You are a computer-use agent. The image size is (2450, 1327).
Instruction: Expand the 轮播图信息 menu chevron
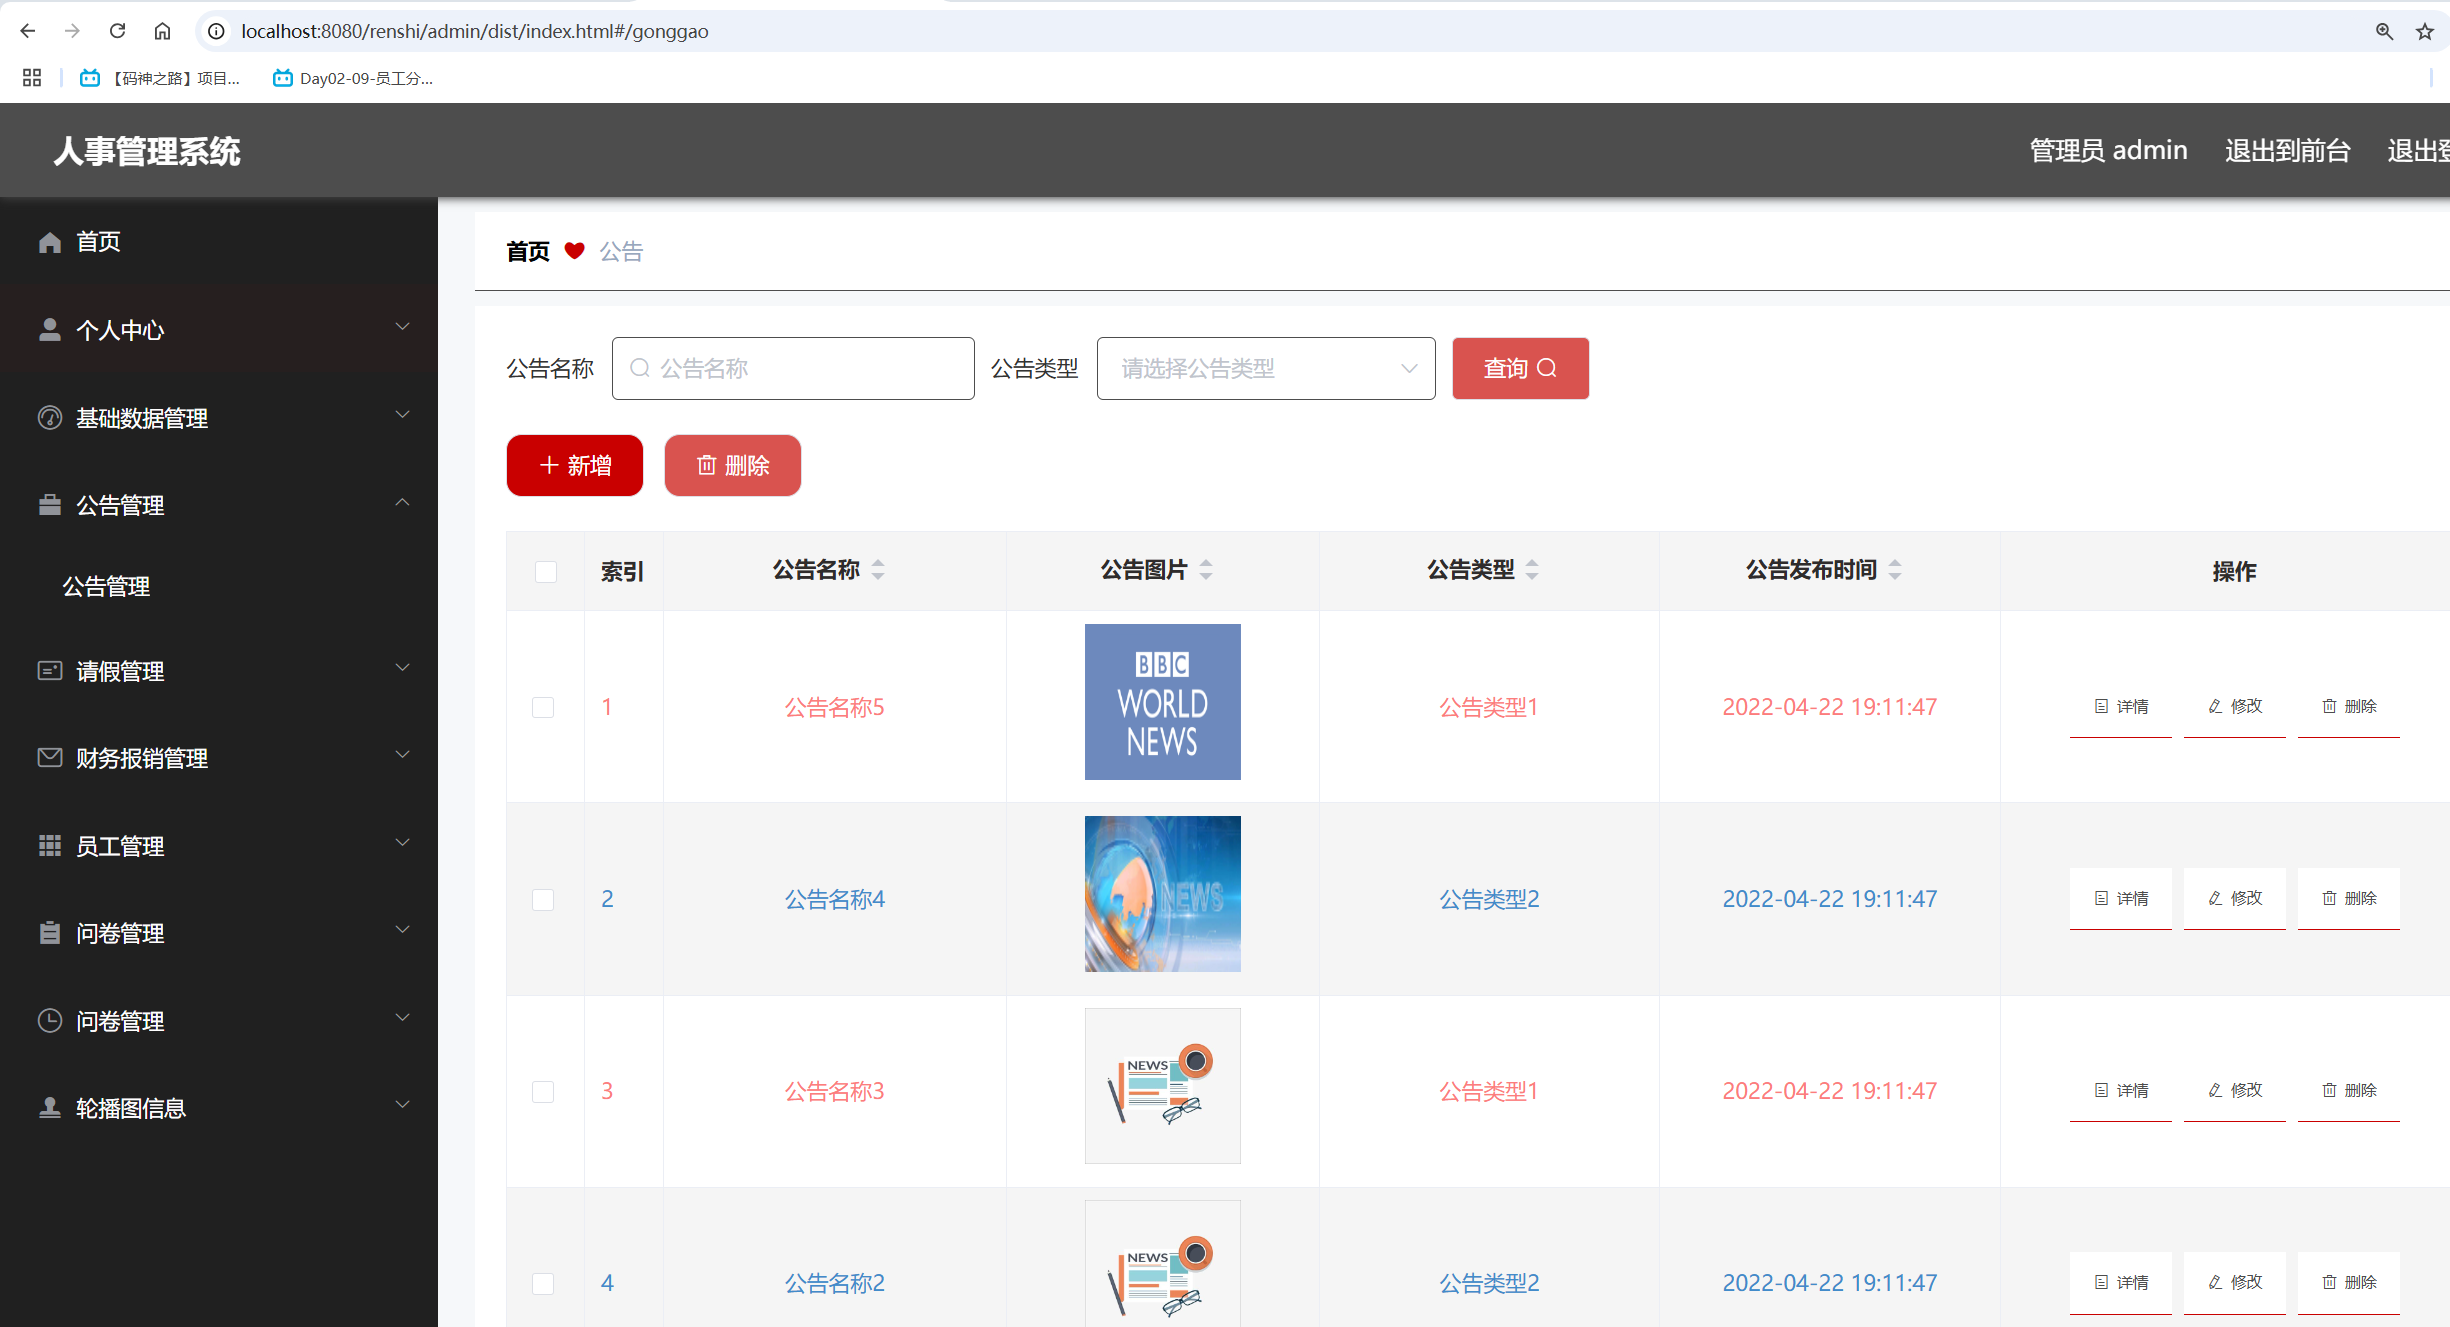pos(402,1105)
